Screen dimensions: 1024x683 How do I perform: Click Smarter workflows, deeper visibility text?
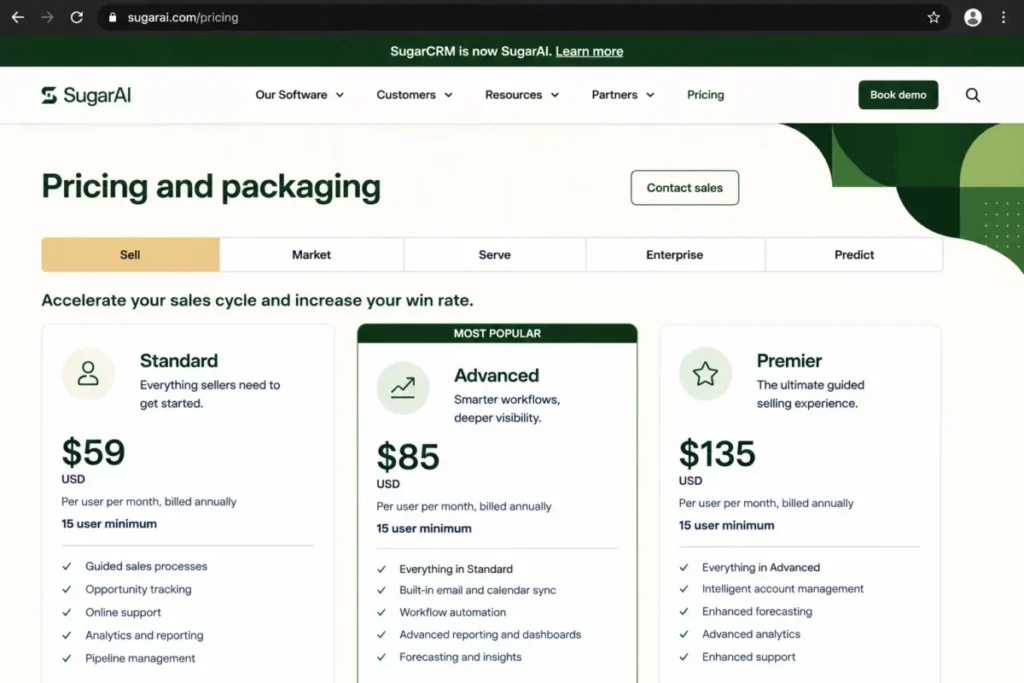[x=507, y=409]
